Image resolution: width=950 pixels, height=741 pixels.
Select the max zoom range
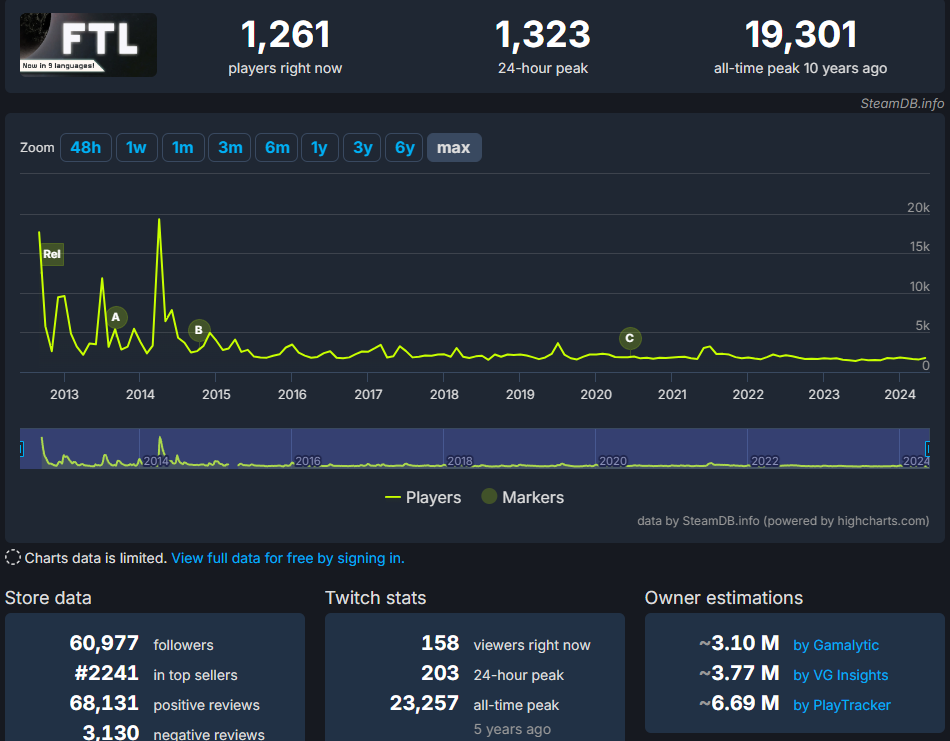point(454,148)
